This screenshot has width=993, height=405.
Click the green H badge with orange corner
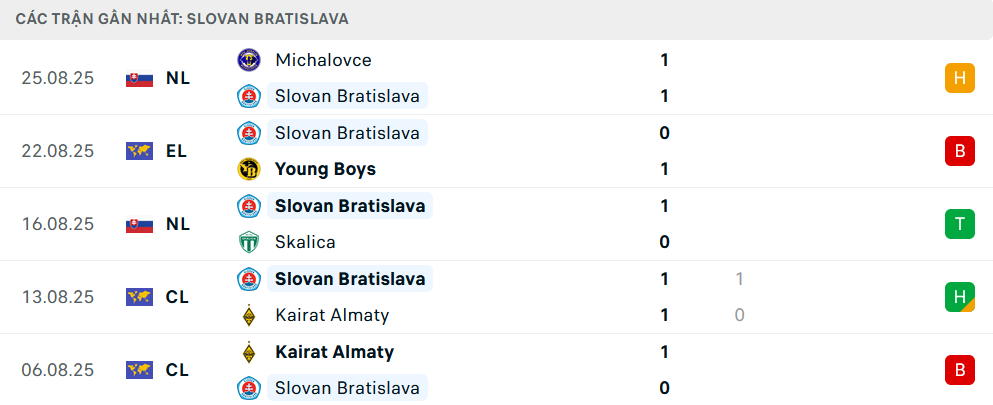coord(959,297)
